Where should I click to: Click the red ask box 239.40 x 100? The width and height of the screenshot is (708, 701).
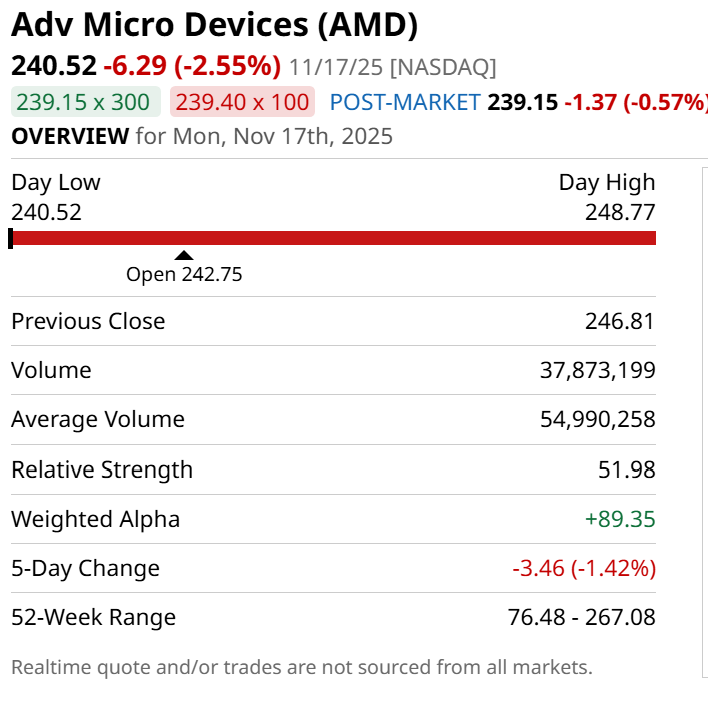pyautogui.click(x=242, y=102)
